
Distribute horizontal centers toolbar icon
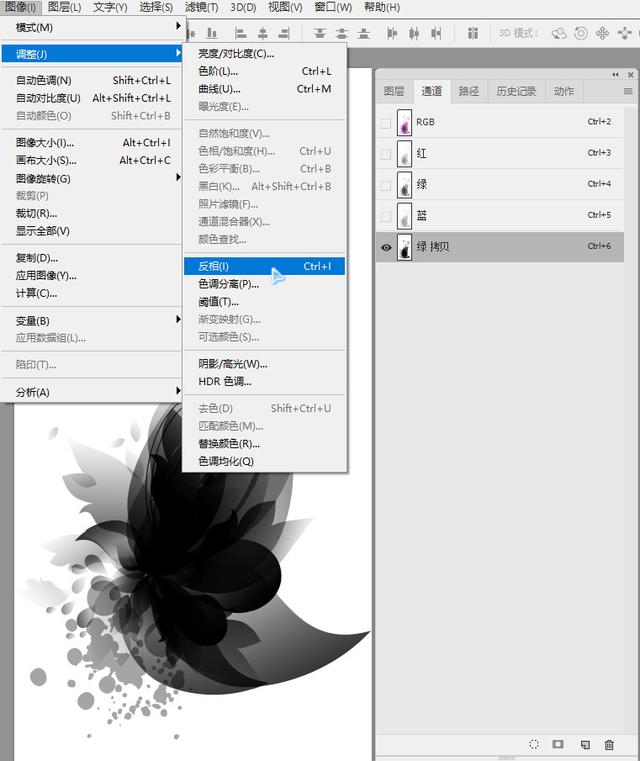[414, 33]
